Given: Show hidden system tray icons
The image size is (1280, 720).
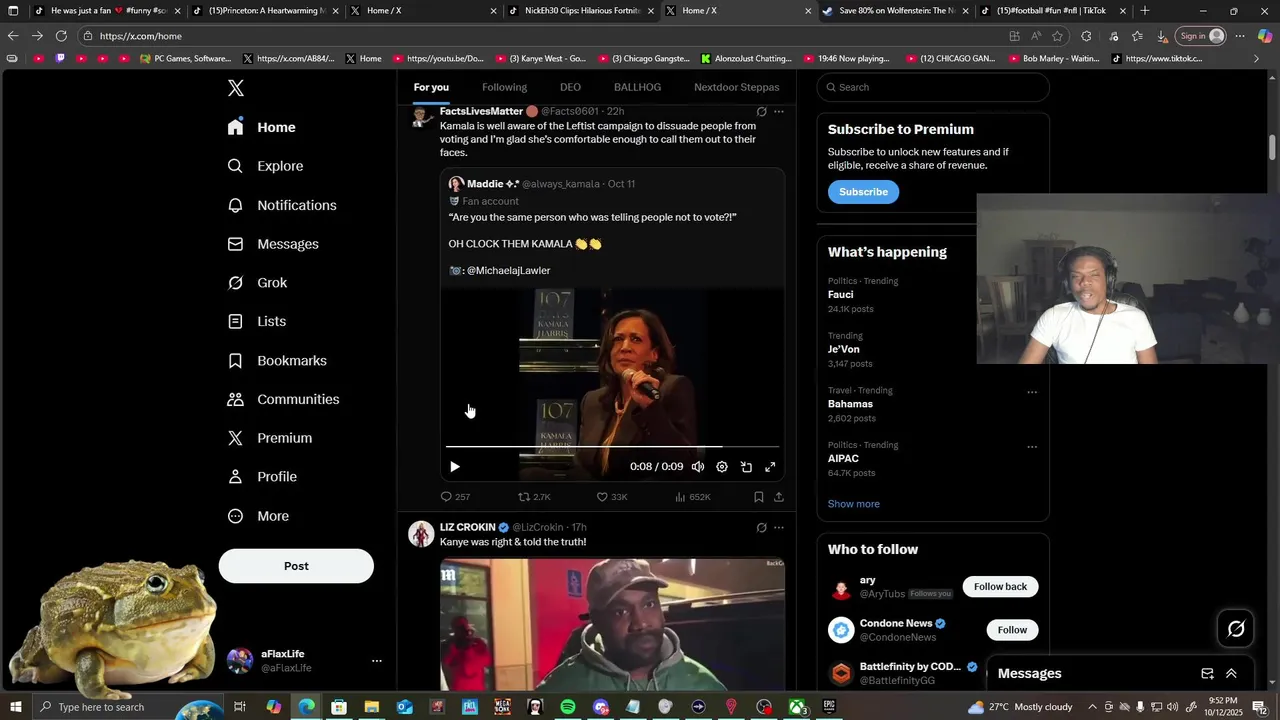Looking at the screenshot, I should point(1092,707).
